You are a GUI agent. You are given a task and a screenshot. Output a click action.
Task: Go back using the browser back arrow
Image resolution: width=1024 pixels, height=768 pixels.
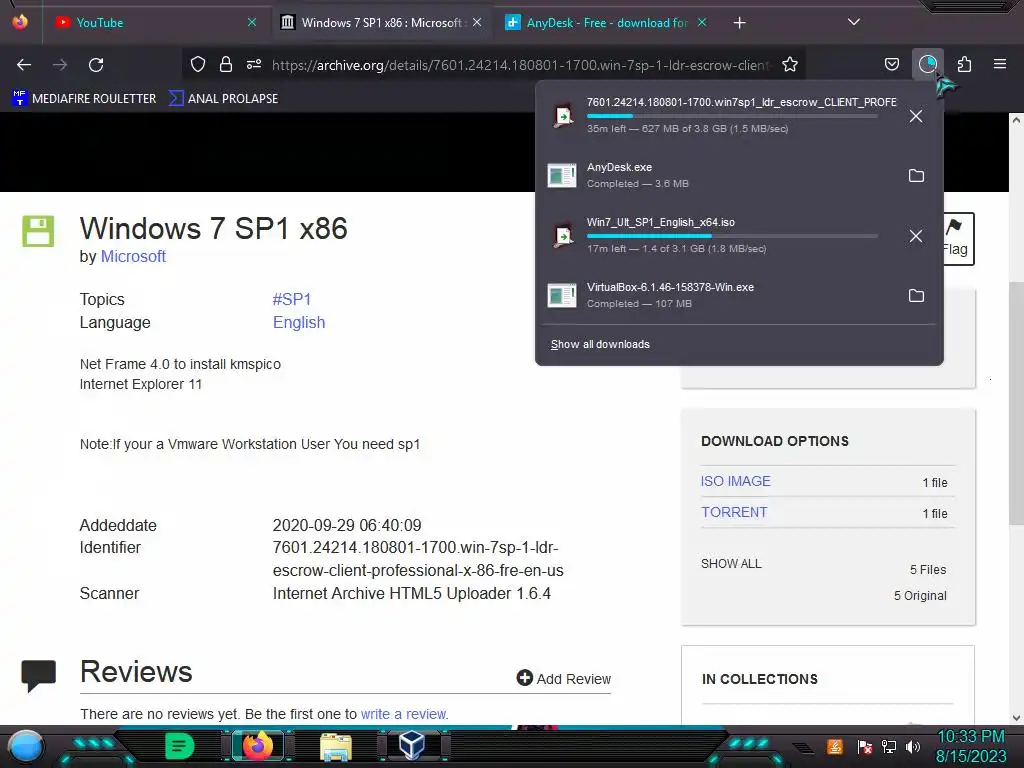24,65
